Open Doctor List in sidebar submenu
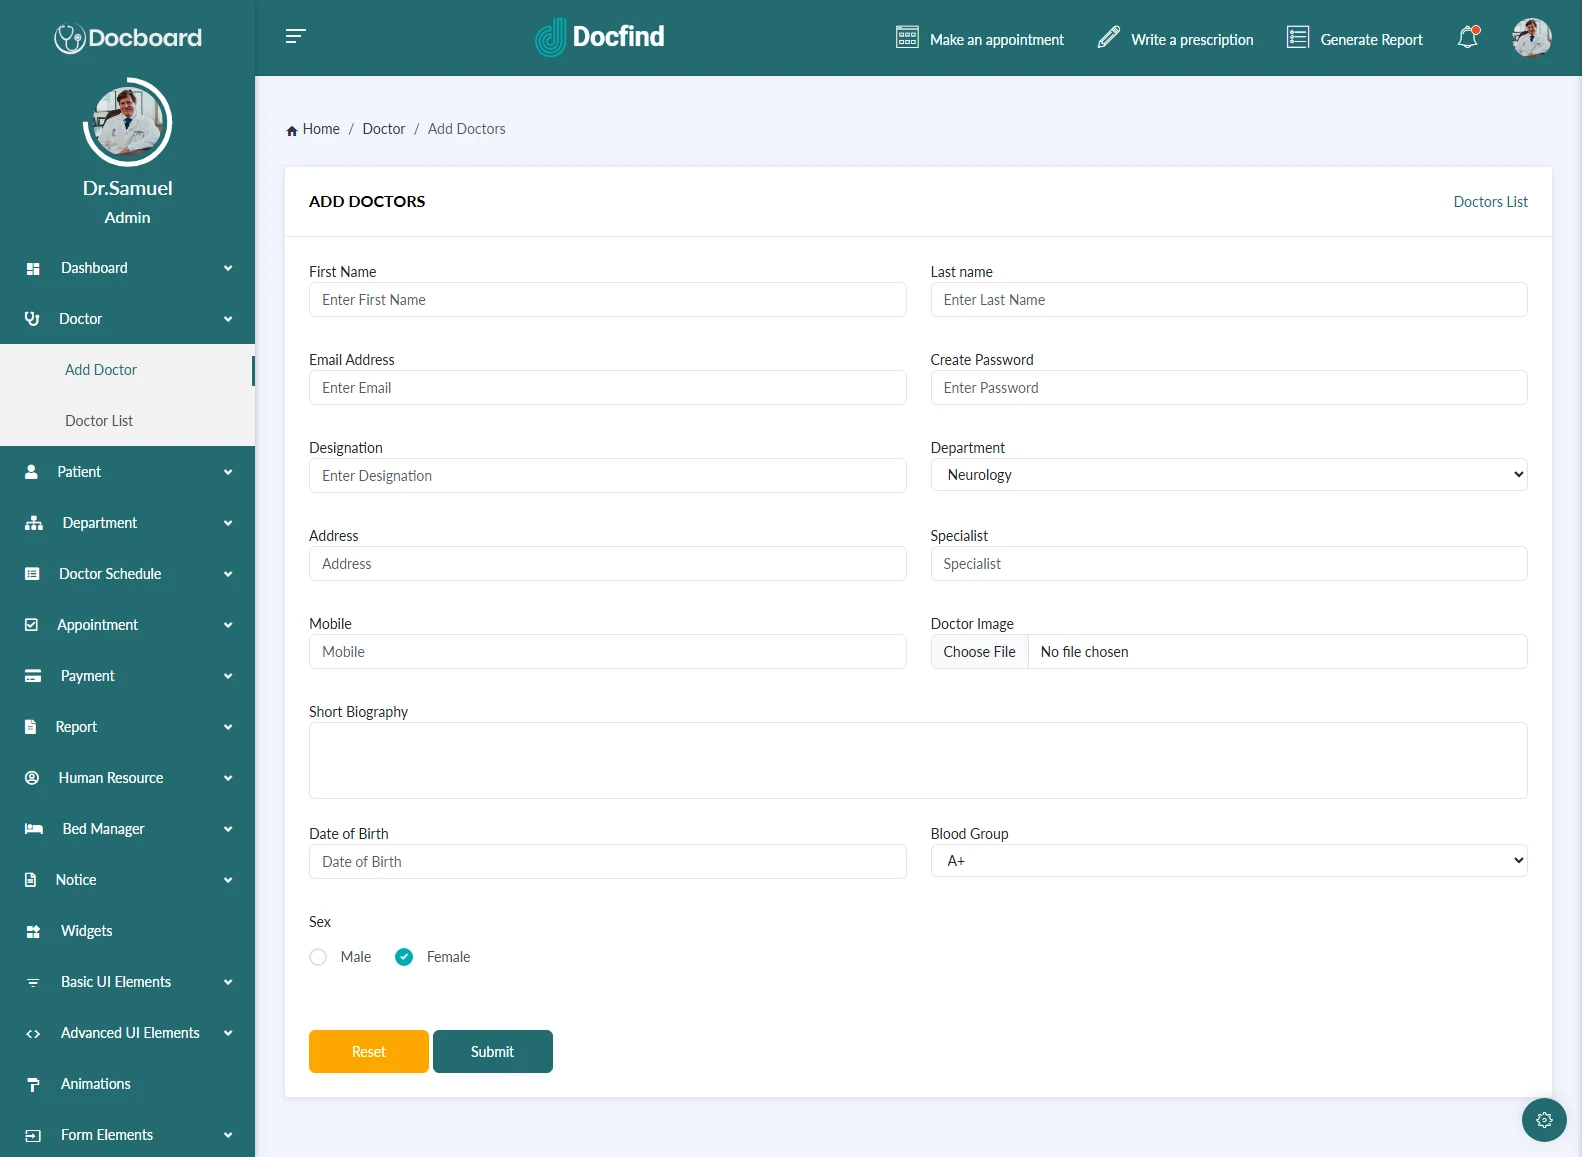The width and height of the screenshot is (1582, 1157). [x=99, y=421]
